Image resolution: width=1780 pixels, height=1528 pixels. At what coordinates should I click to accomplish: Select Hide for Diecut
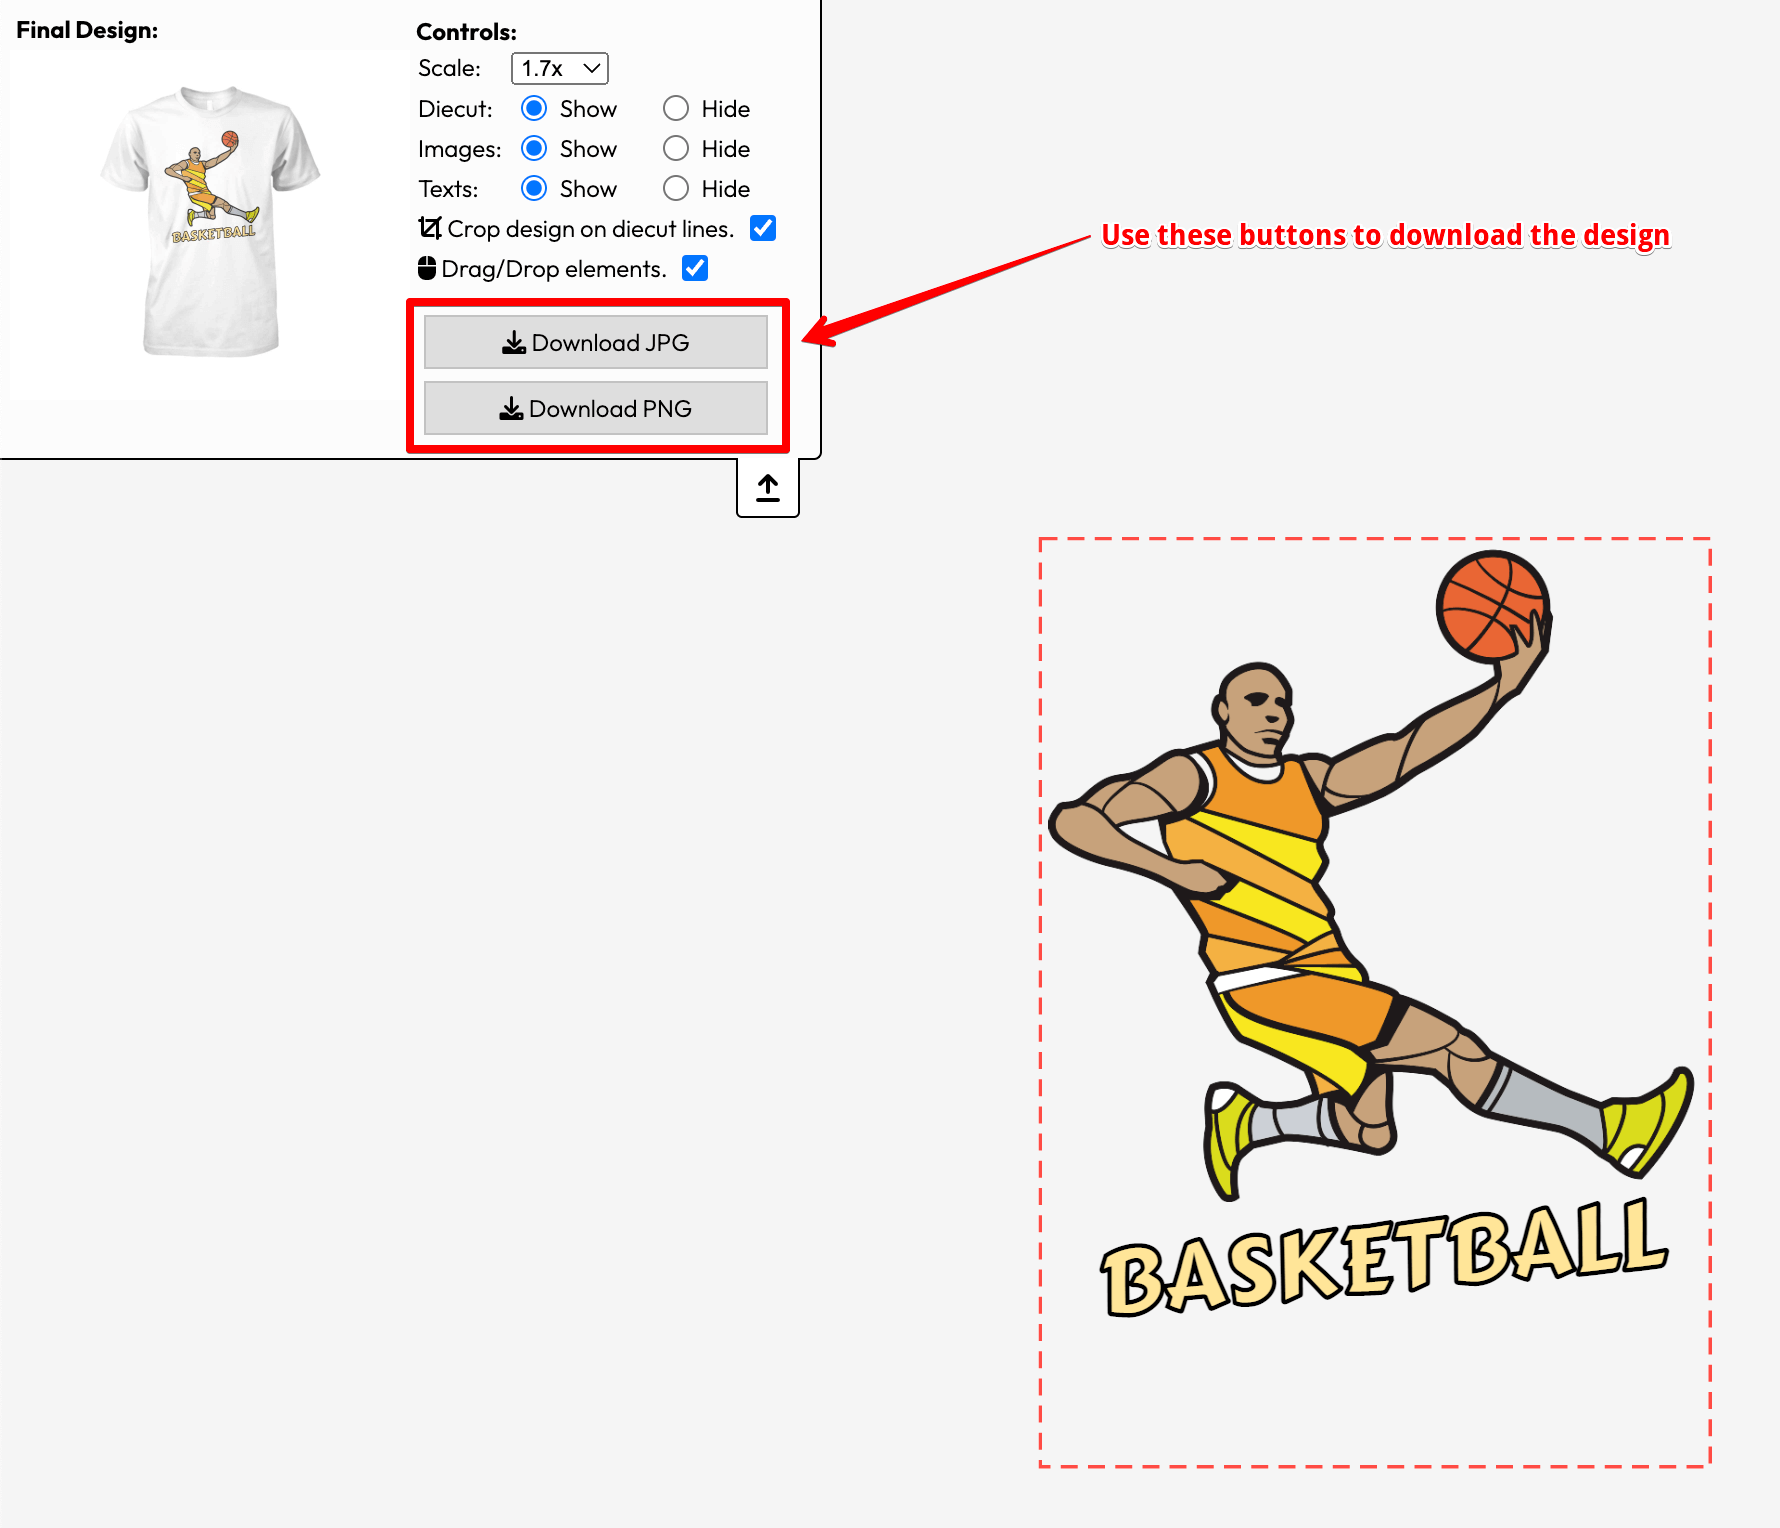click(x=676, y=108)
